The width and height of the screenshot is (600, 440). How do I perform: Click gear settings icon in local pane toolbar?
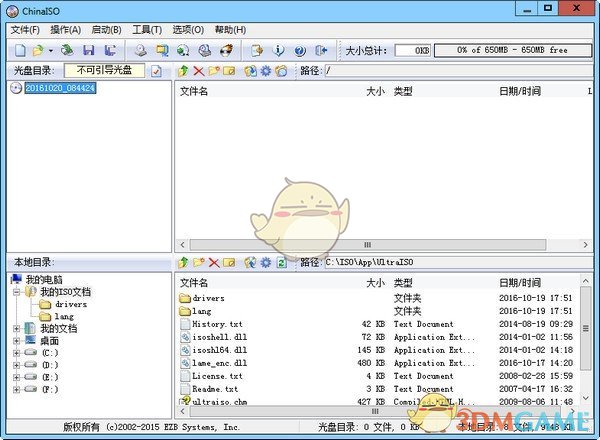click(x=265, y=262)
